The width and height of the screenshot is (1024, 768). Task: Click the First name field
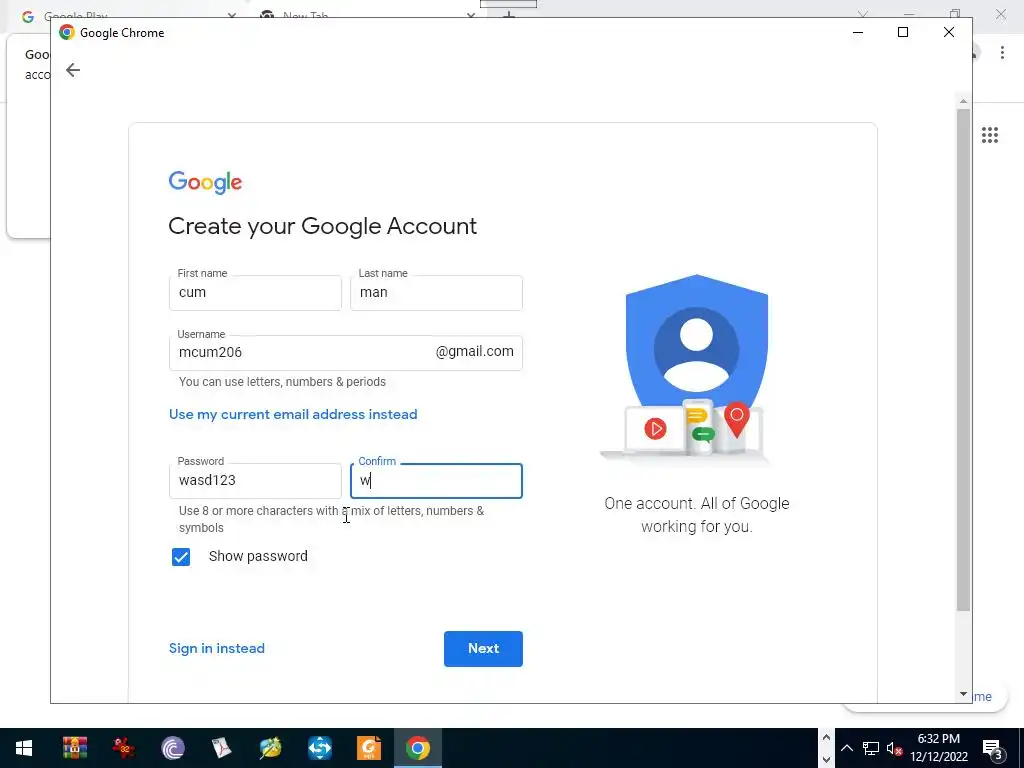(x=255, y=293)
